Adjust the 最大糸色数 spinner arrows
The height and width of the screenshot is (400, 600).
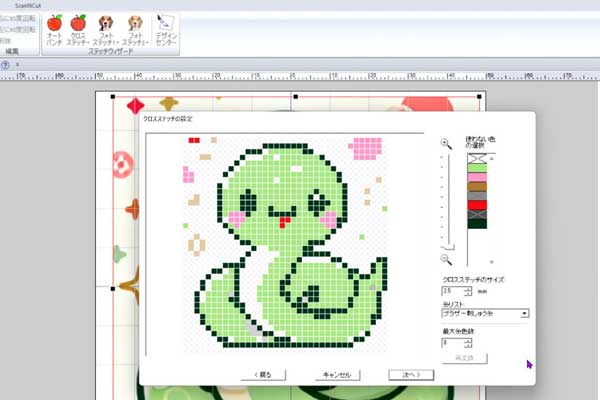468,342
